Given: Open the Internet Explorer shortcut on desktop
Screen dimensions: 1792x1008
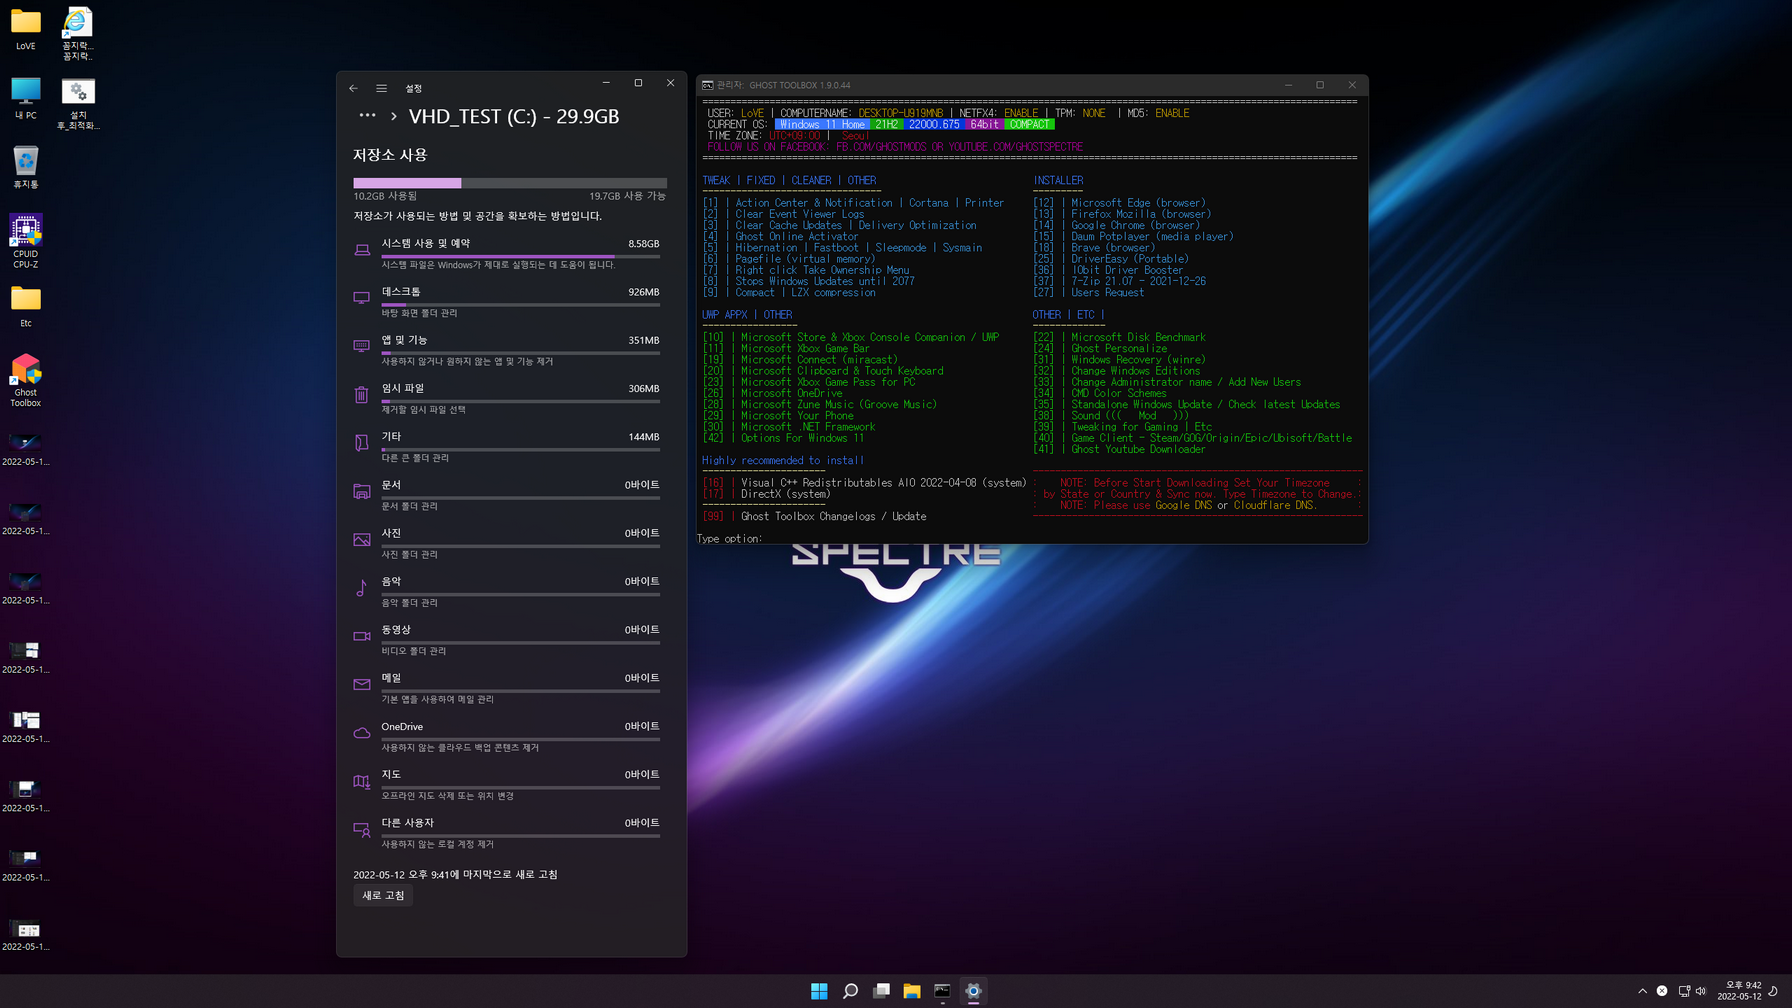Looking at the screenshot, I should click(78, 34).
